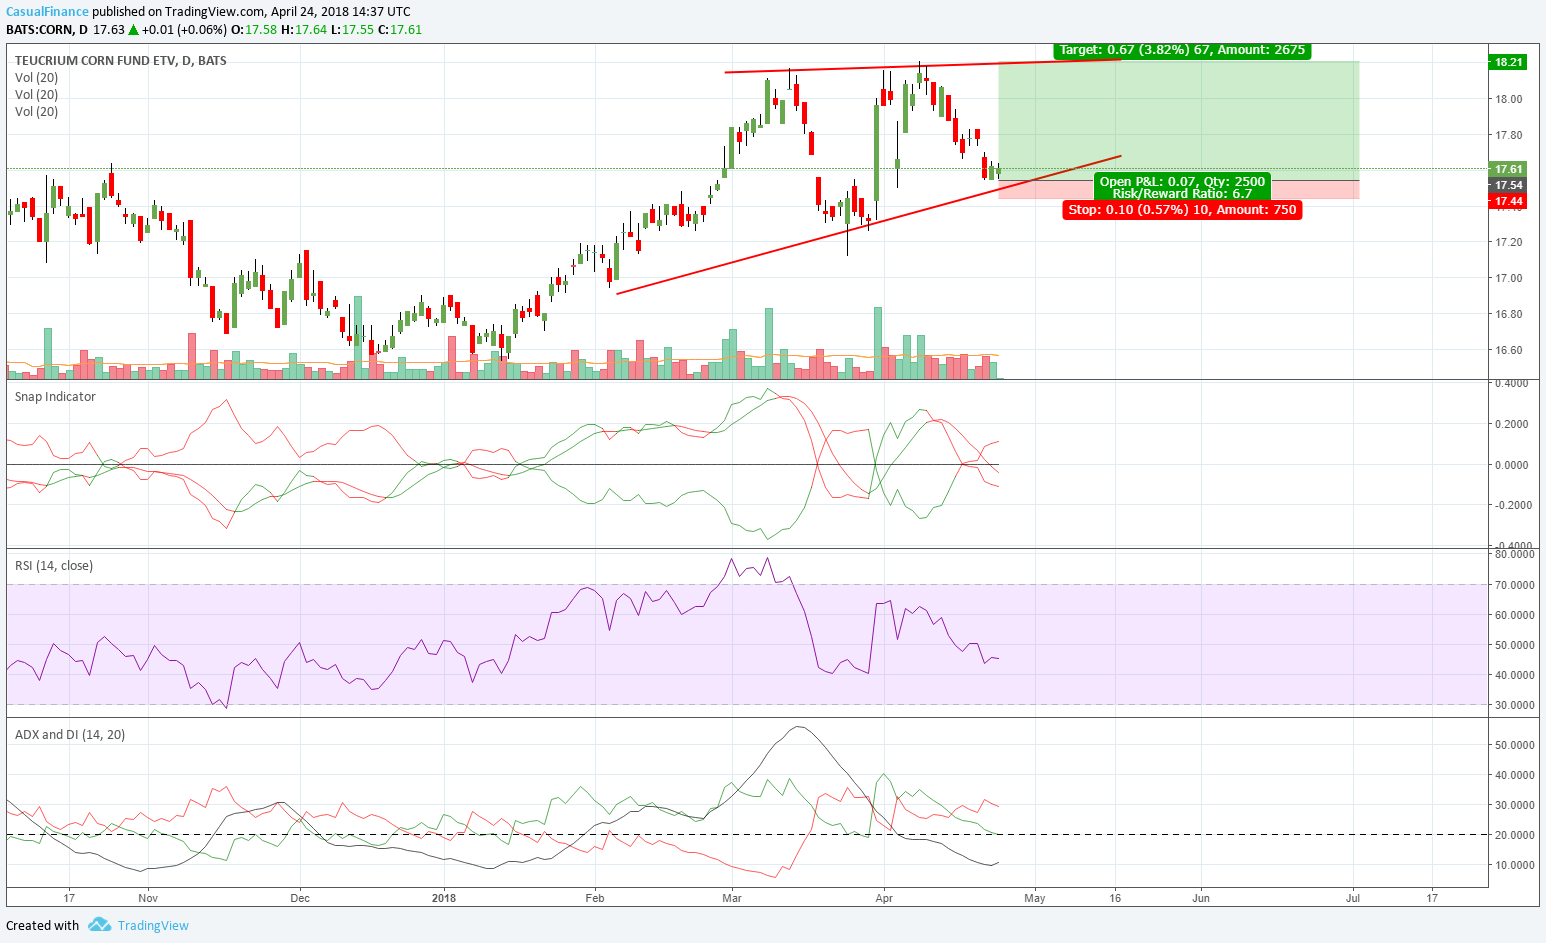Click the 17.54 gray price tag

pyautogui.click(x=1508, y=185)
